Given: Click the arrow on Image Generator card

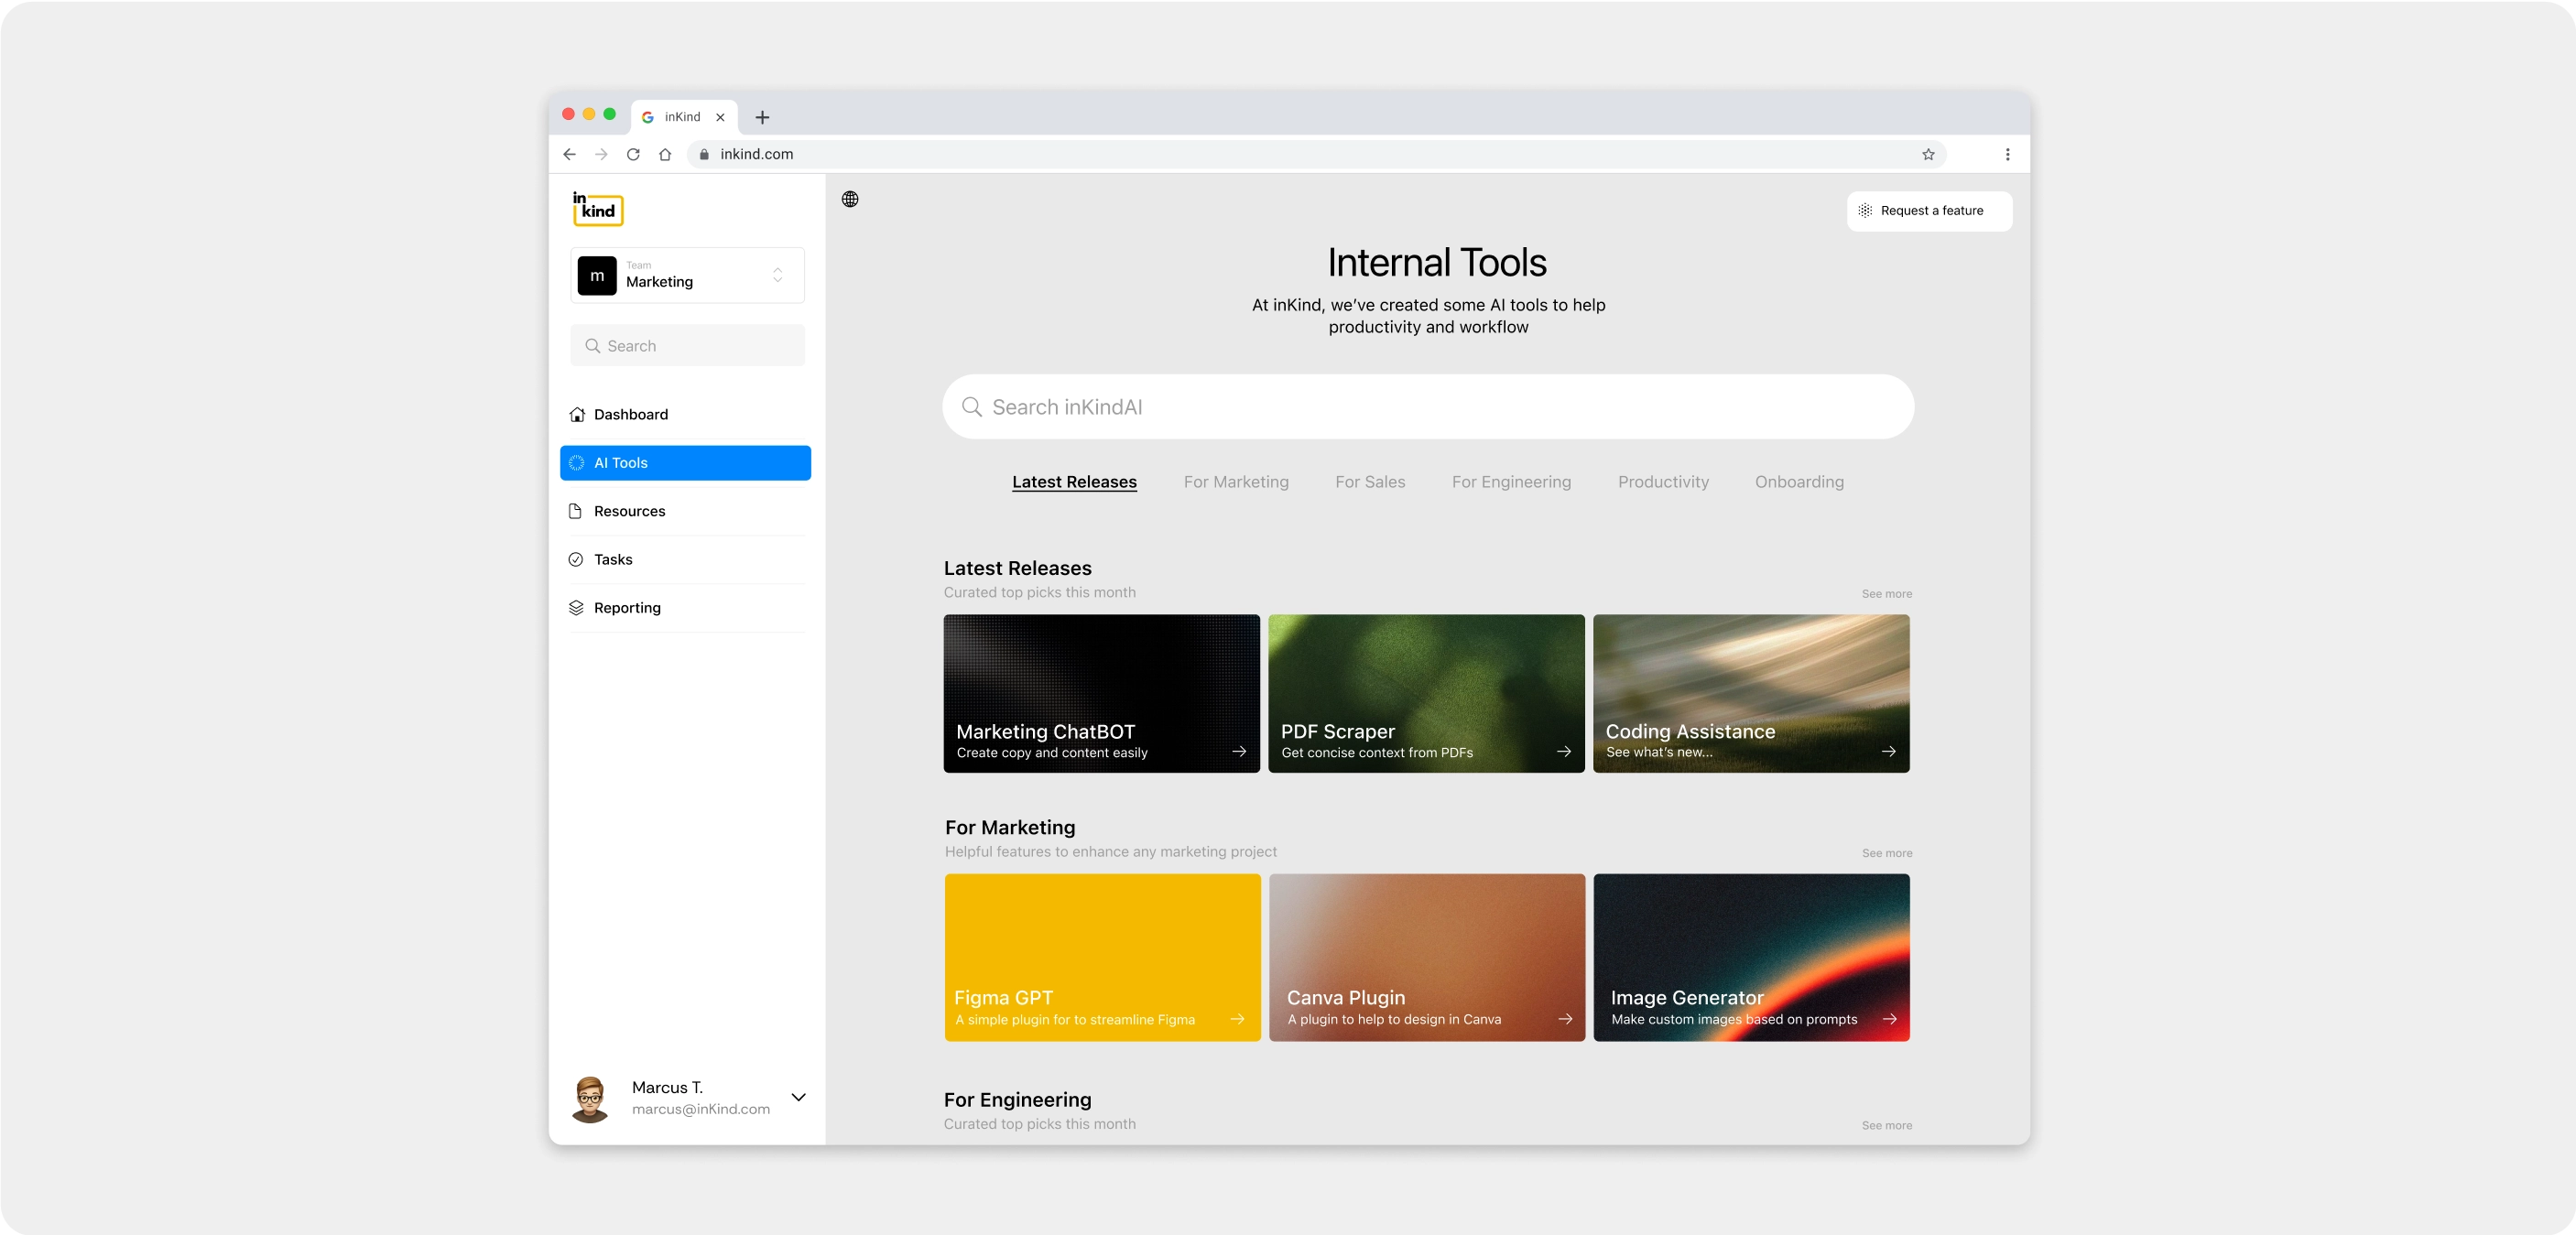Looking at the screenshot, I should click(x=1890, y=1019).
